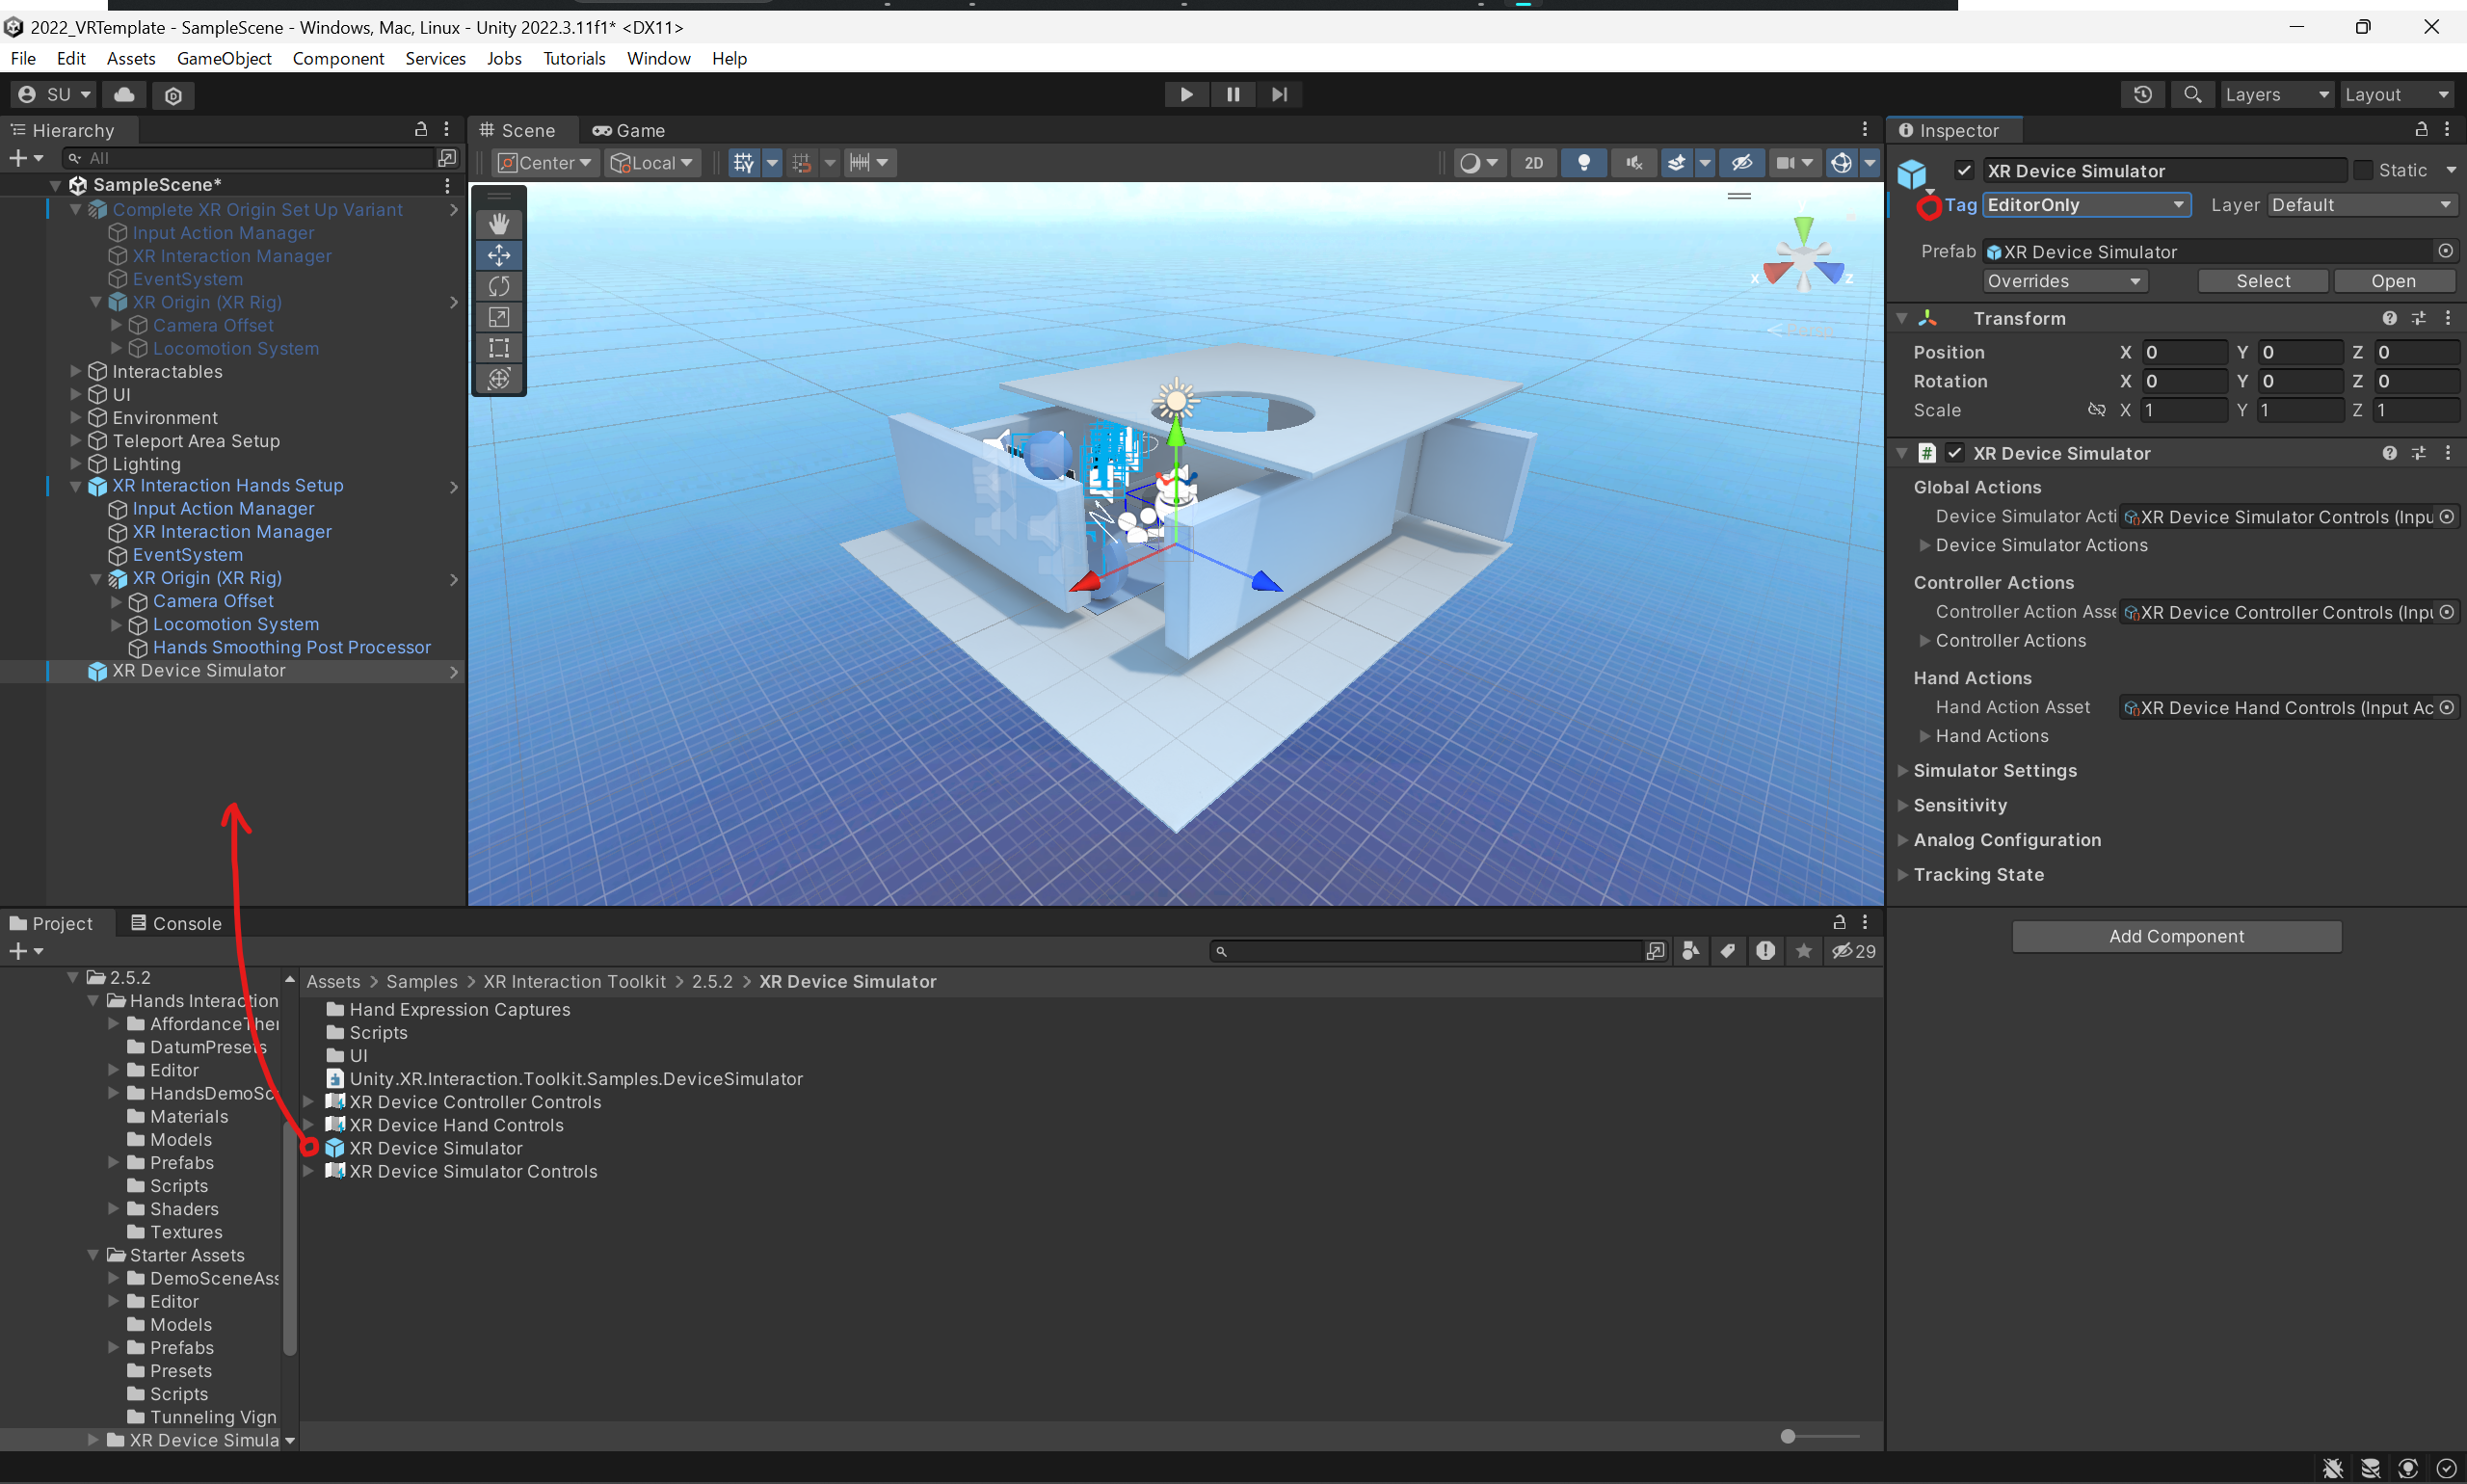The image size is (2467, 1484).
Task: Disable the XR Device Simulator script component
Action: [x=1954, y=453]
